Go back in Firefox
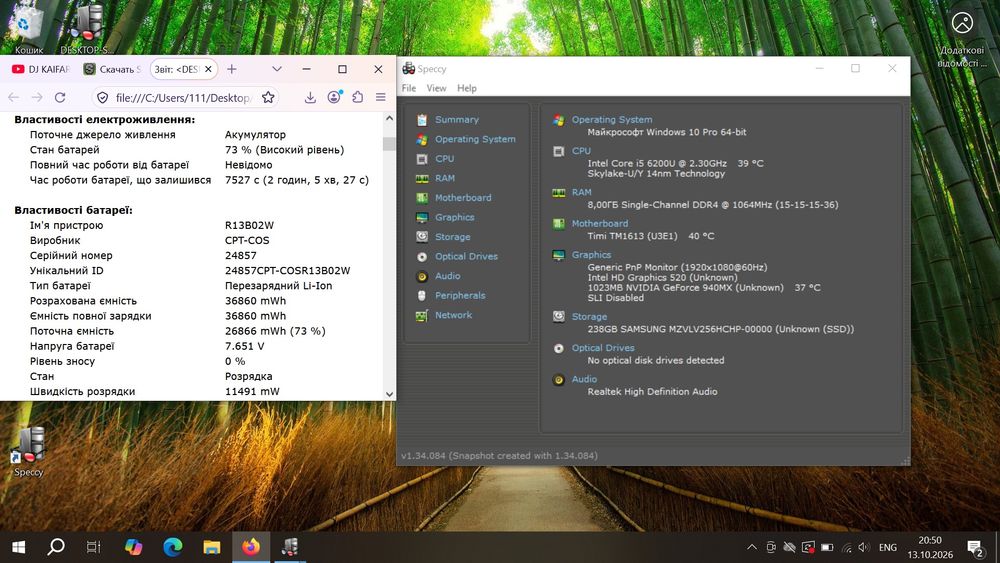The height and width of the screenshot is (563, 1000). pos(13,97)
